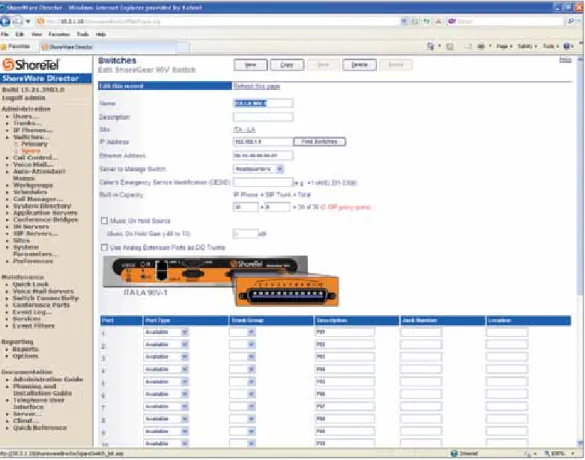Image resolution: width=585 pixels, height=460 pixels.
Task: Open Workgroups in sidebar
Action: tap(33, 185)
